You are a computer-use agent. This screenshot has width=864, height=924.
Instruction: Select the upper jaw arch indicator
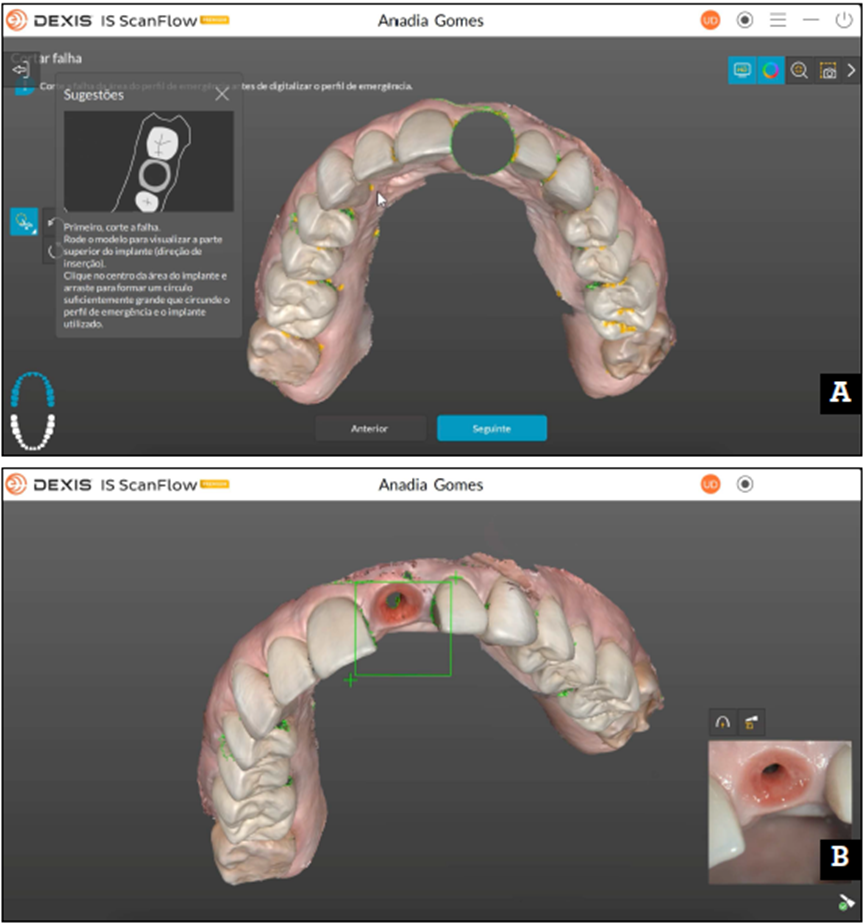coord(32,390)
